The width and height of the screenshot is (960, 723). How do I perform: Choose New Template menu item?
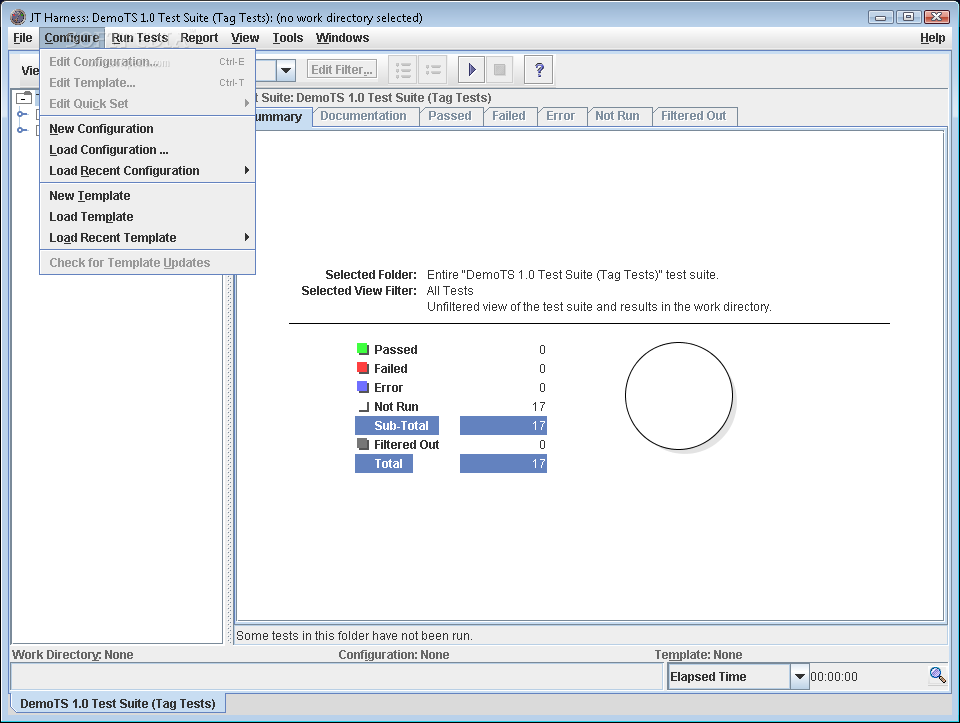point(148,196)
